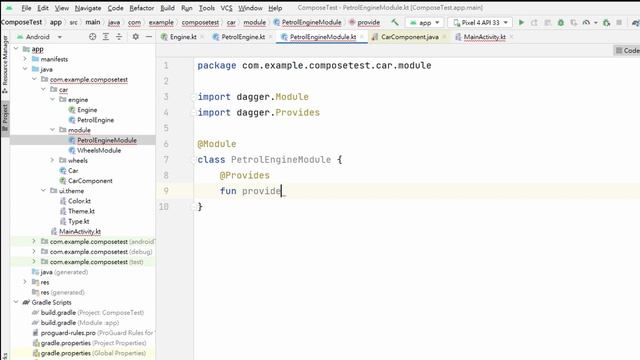Screen dimensions: 640x360
Task: Open the Android project view dropdown
Action: click(39, 37)
